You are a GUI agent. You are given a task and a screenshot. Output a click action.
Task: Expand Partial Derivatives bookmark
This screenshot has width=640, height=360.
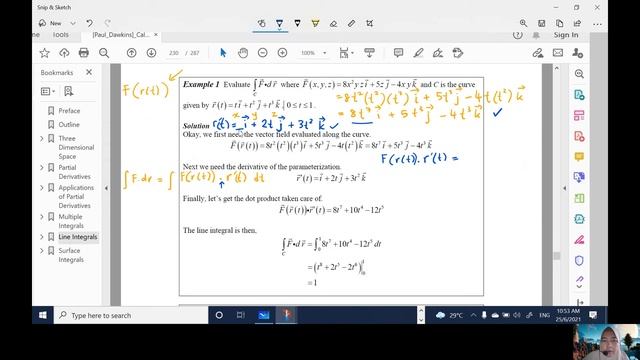(x=42, y=168)
